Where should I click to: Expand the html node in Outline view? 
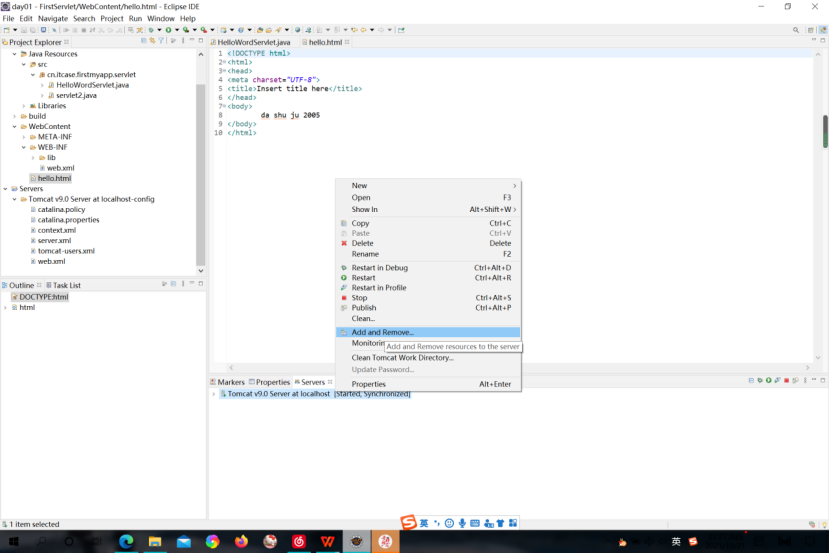pyautogui.click(x=5, y=307)
